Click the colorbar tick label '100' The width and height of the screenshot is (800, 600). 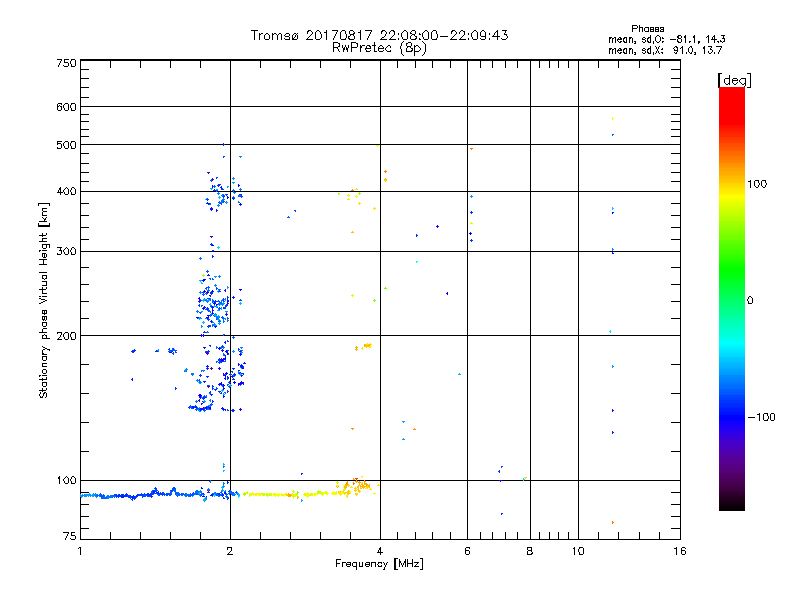[757, 184]
